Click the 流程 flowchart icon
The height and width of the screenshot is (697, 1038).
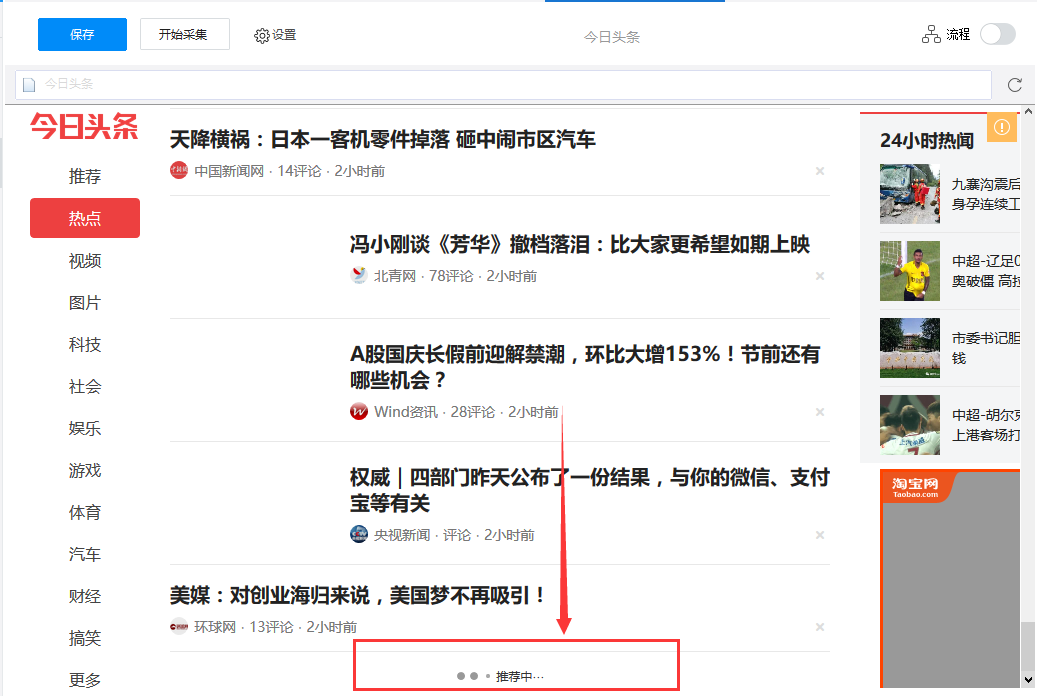coord(931,34)
